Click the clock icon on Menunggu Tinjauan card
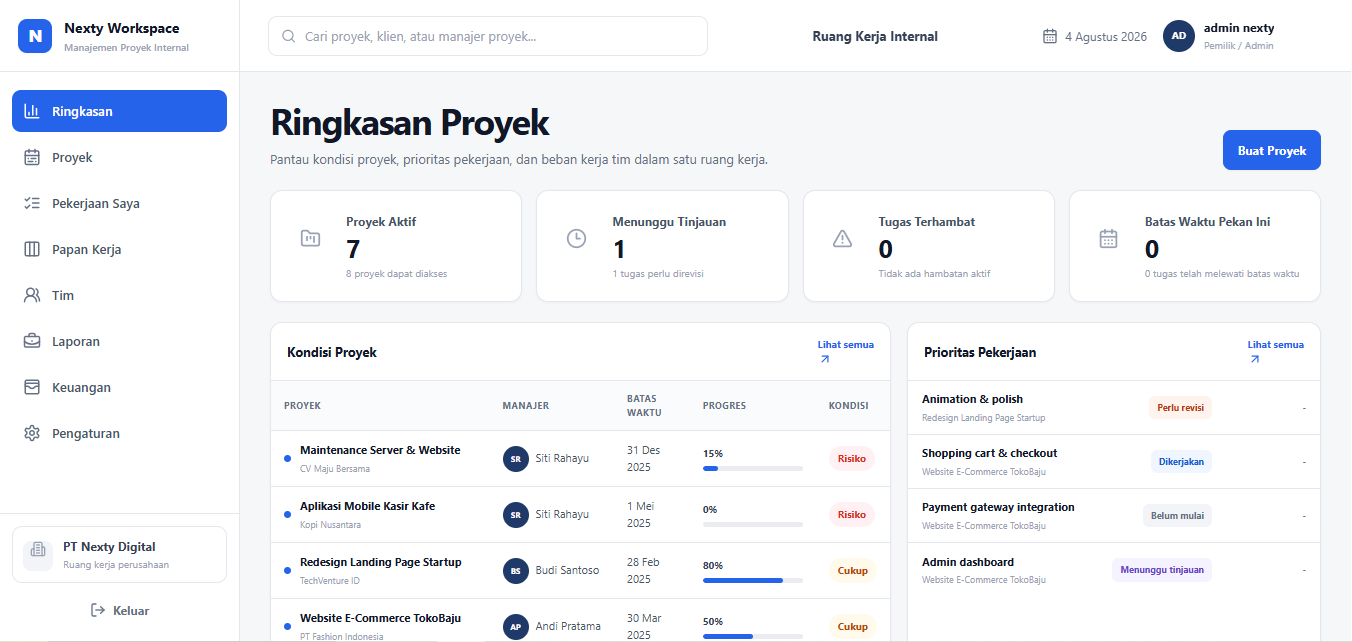 tap(576, 238)
